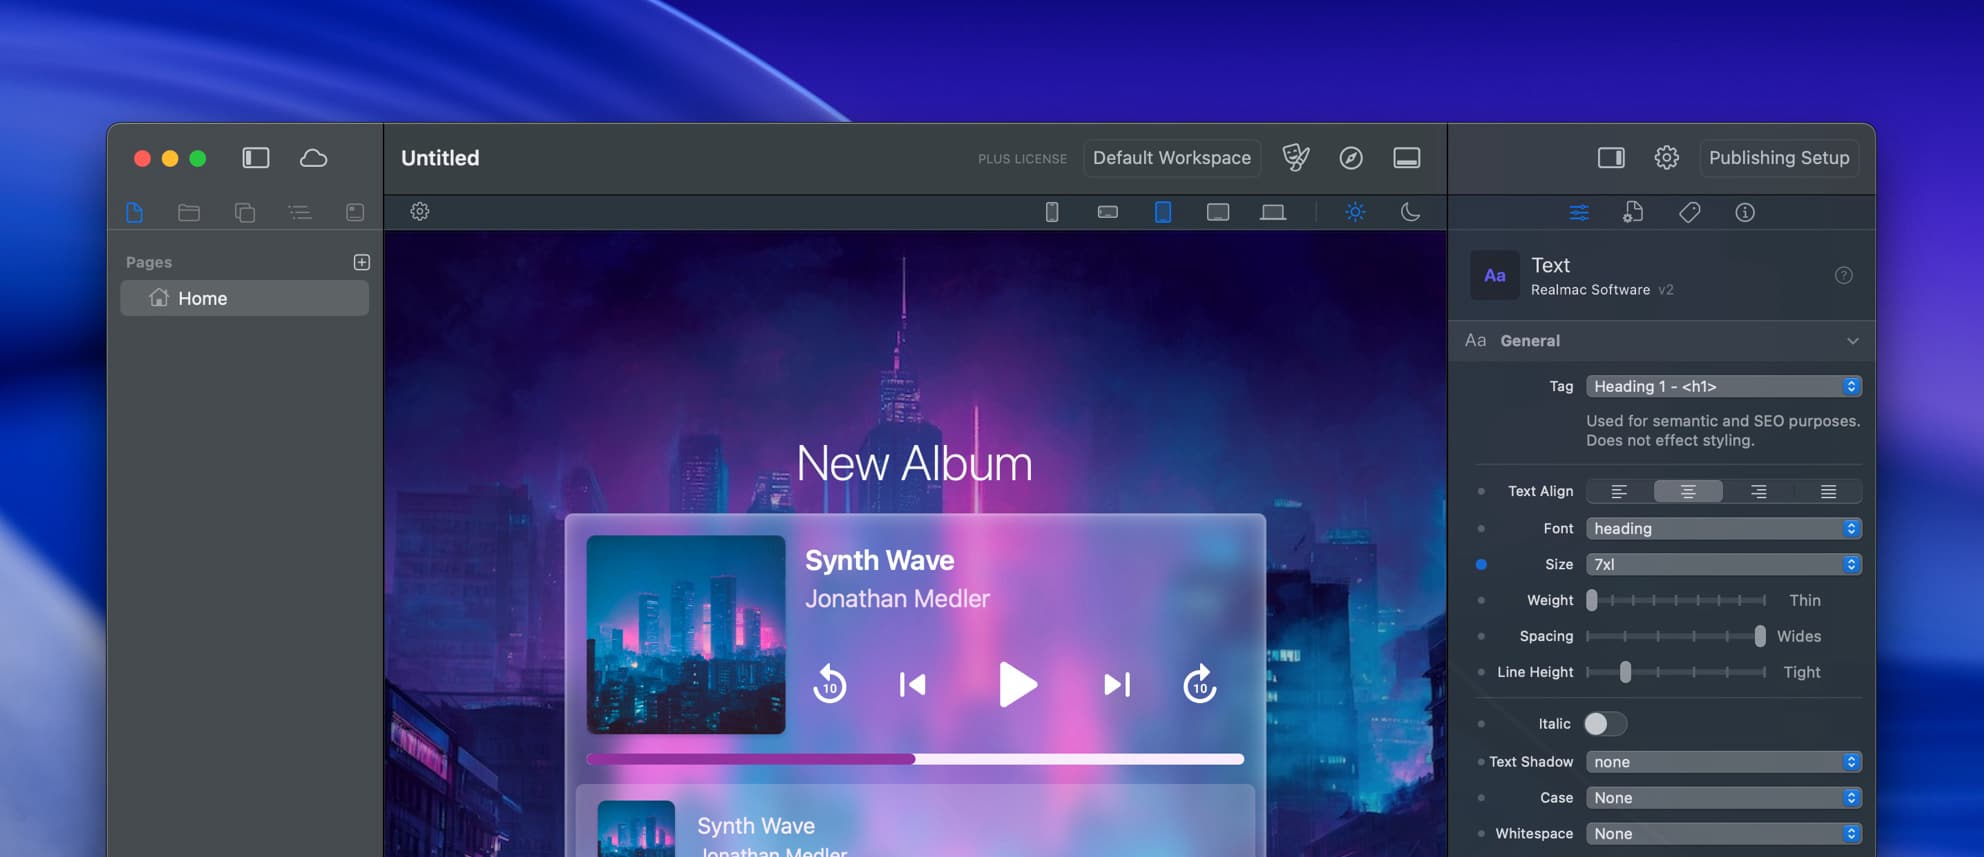Switch to the stacked copies sidebar tab
The image size is (1984, 857).
245,212
